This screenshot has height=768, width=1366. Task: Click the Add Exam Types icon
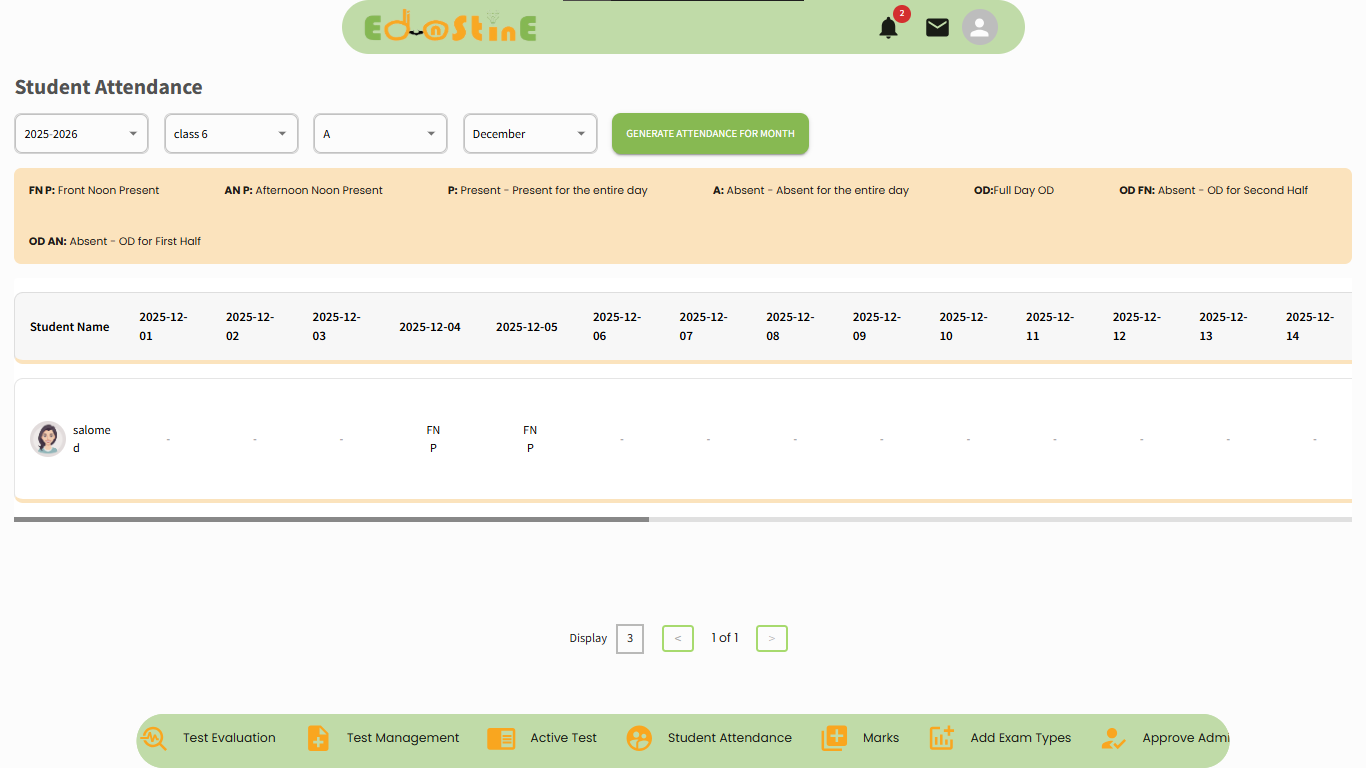941,738
